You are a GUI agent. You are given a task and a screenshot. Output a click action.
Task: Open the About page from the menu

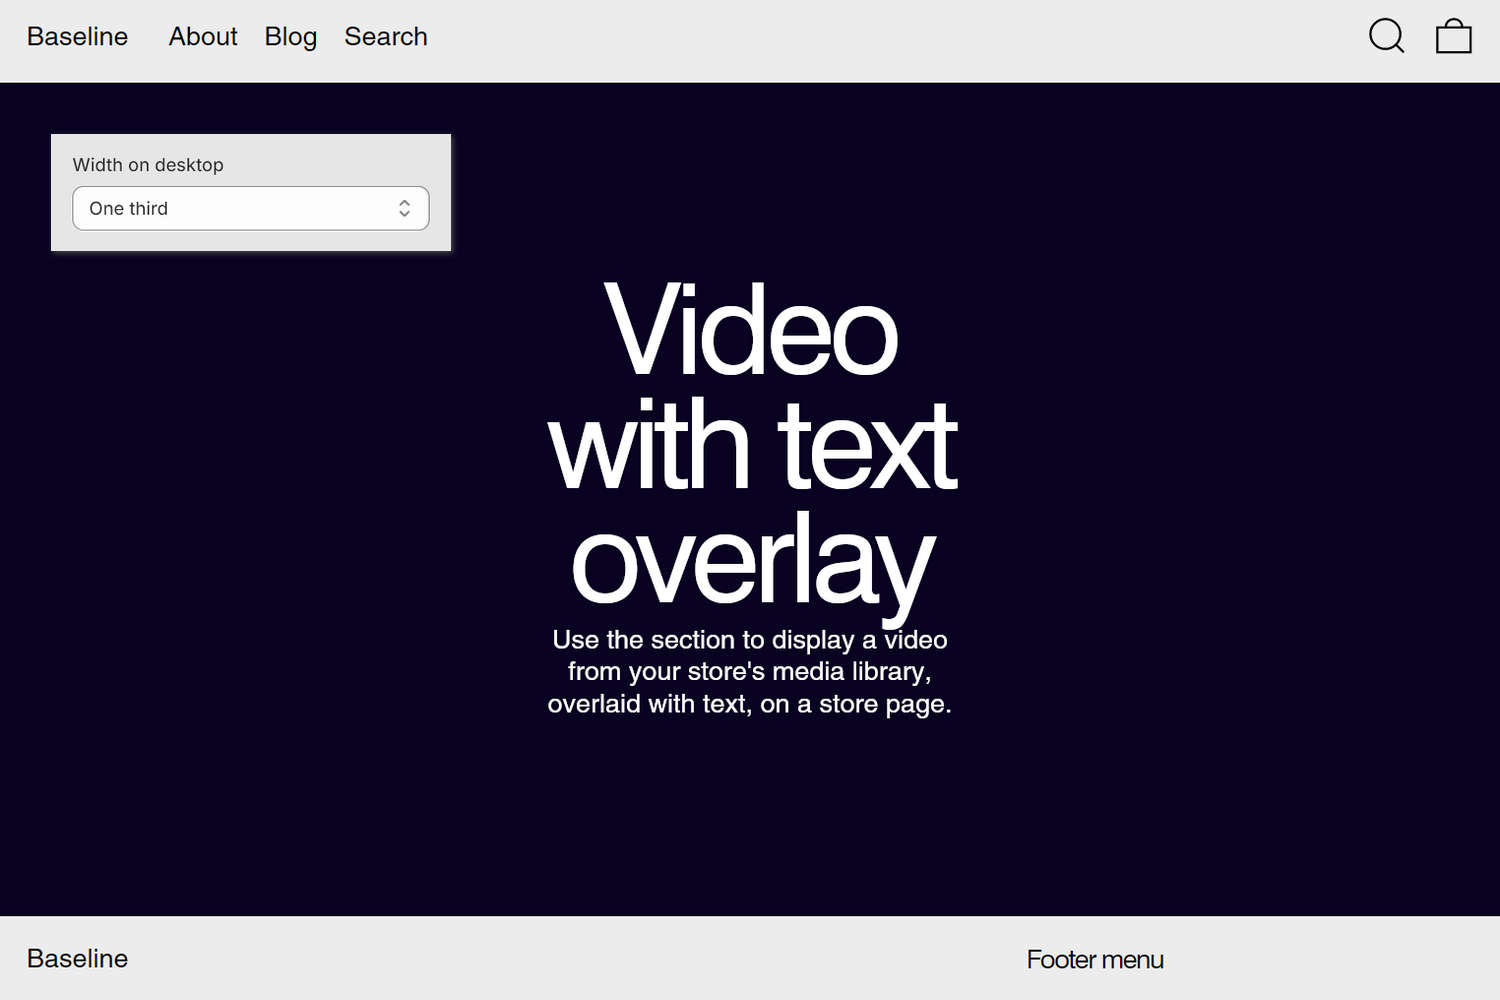tap(202, 36)
